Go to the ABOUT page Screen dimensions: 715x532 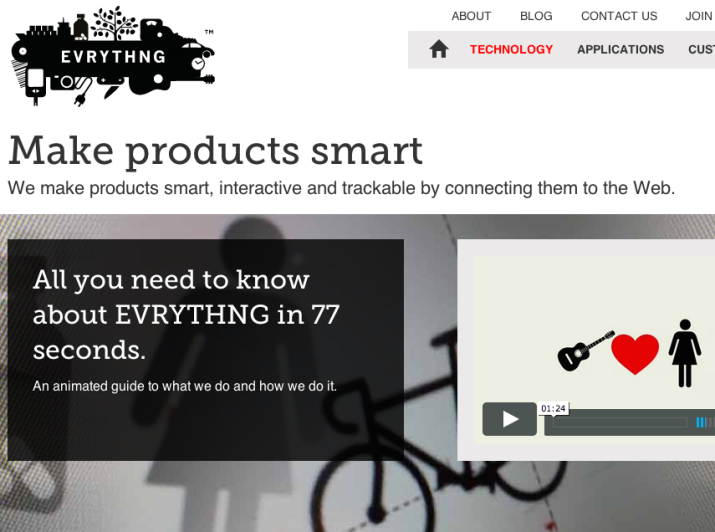point(471,16)
